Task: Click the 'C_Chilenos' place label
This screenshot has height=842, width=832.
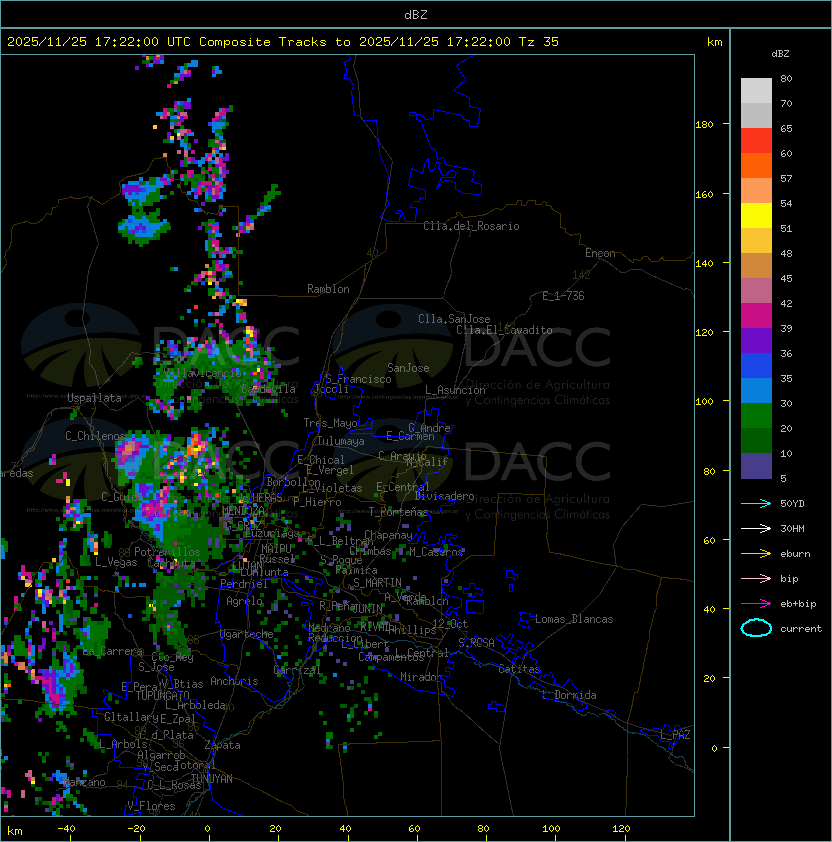Action: (x=95, y=435)
